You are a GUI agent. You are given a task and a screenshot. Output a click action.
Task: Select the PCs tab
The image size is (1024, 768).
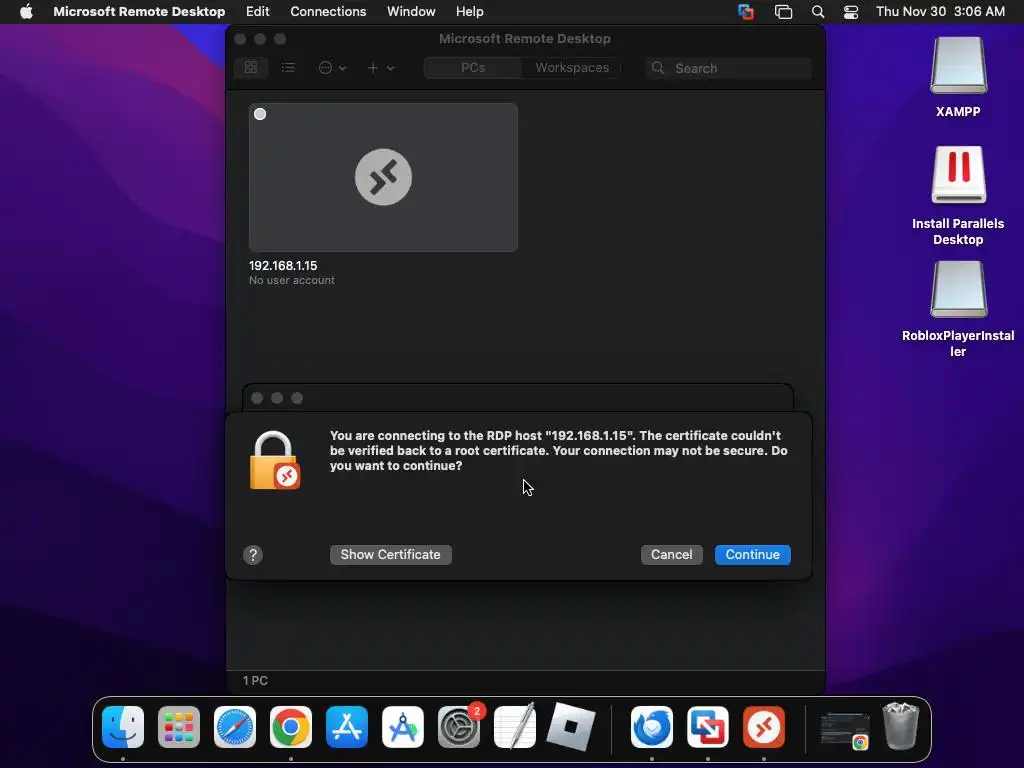click(x=473, y=67)
